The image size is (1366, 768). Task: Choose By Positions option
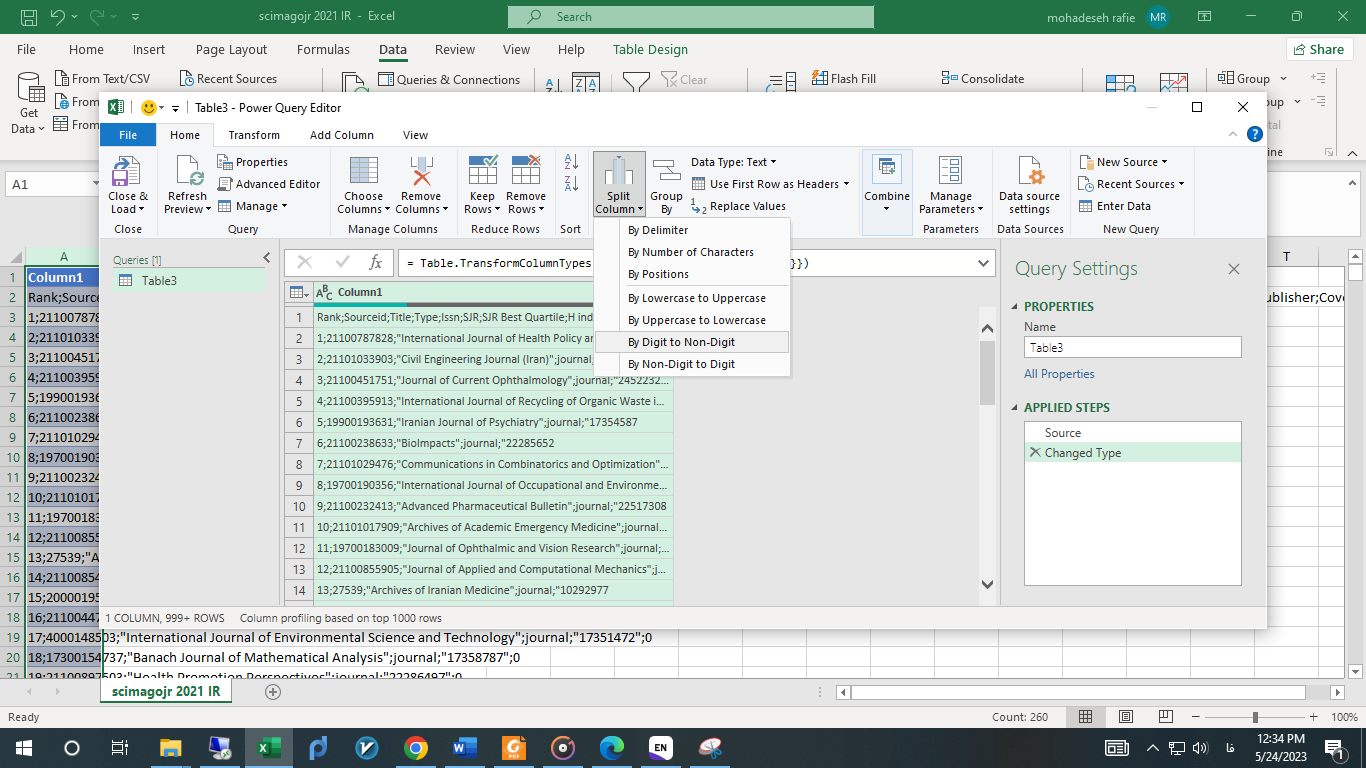pyautogui.click(x=691, y=274)
